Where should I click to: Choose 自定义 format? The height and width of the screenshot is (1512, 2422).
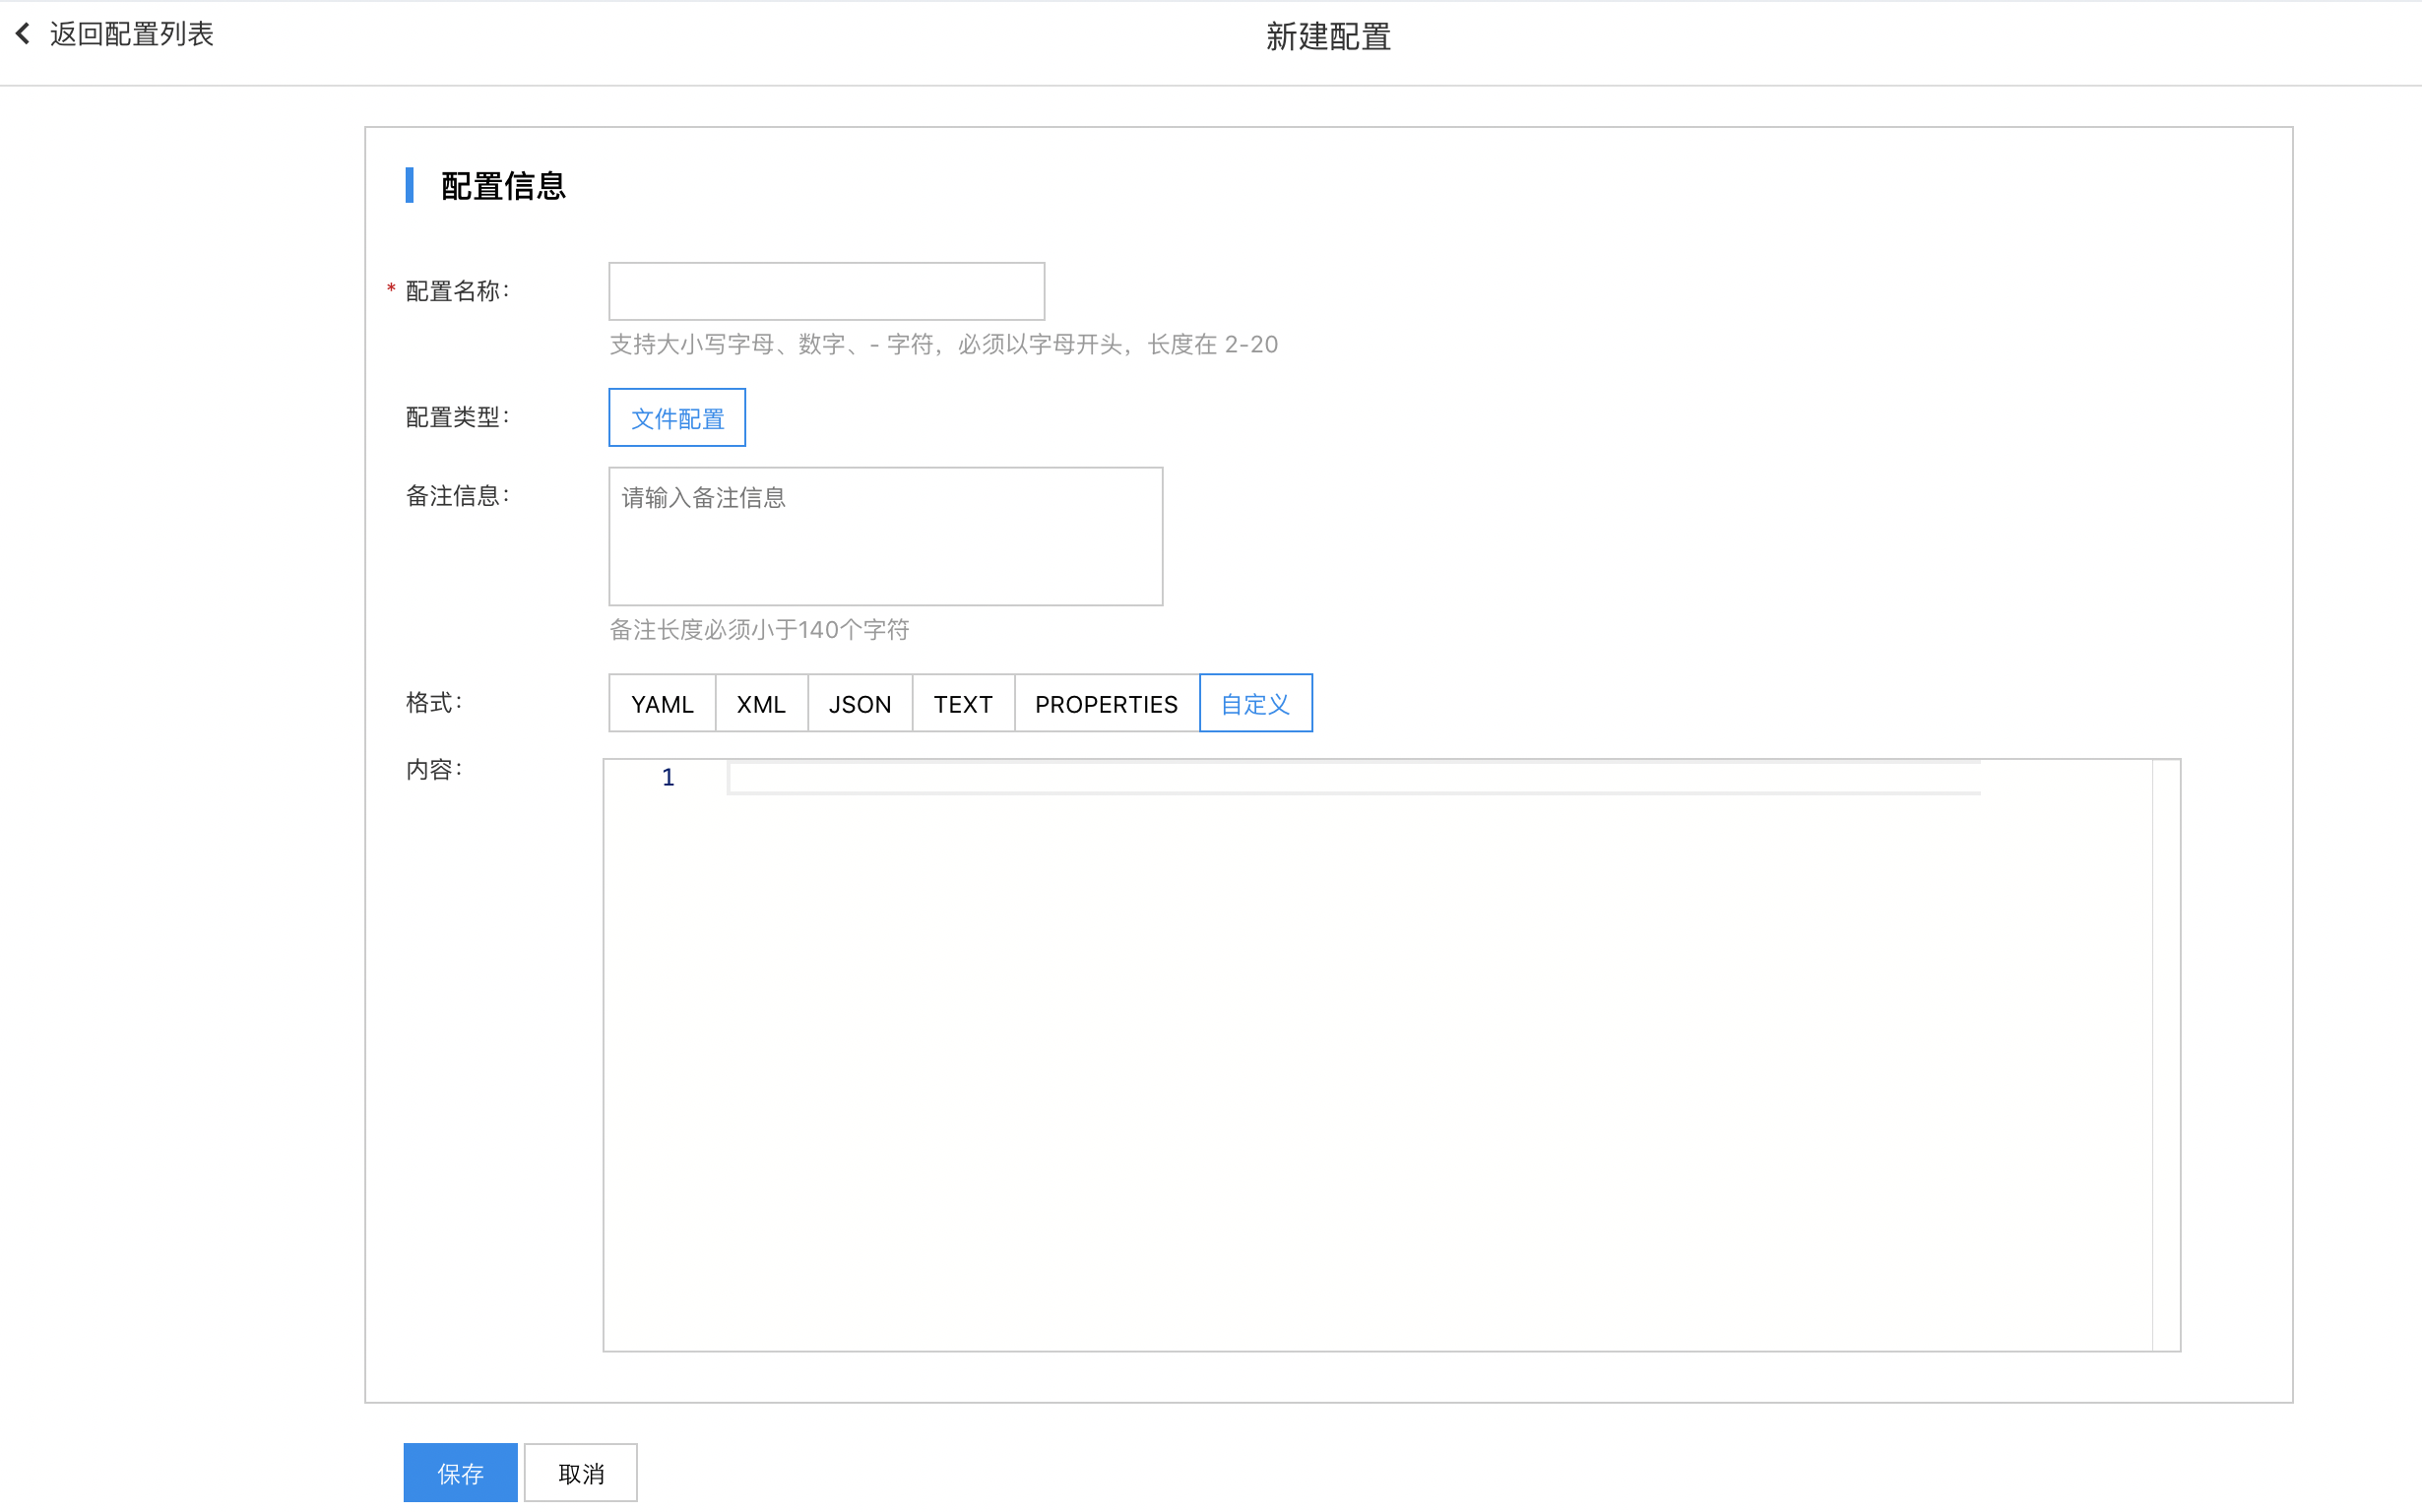coord(1255,704)
